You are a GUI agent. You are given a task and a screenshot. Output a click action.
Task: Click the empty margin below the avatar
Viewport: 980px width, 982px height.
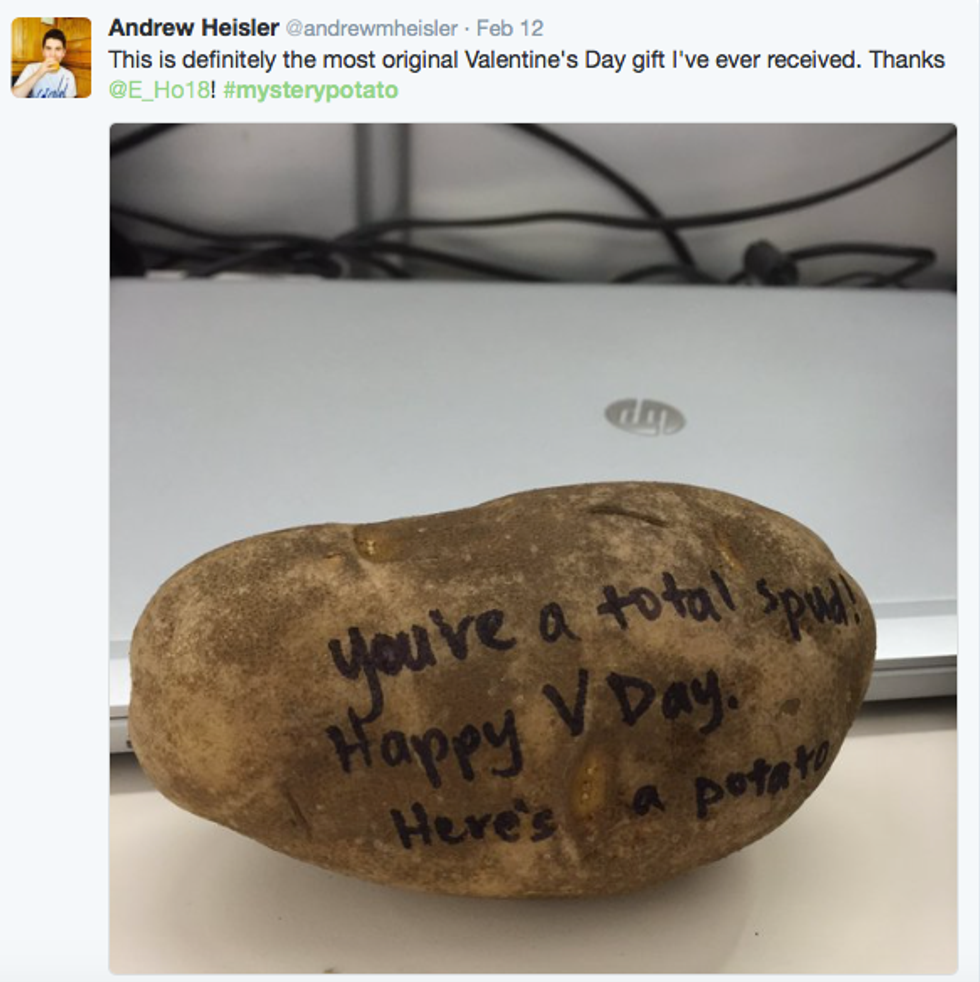coord(51,501)
